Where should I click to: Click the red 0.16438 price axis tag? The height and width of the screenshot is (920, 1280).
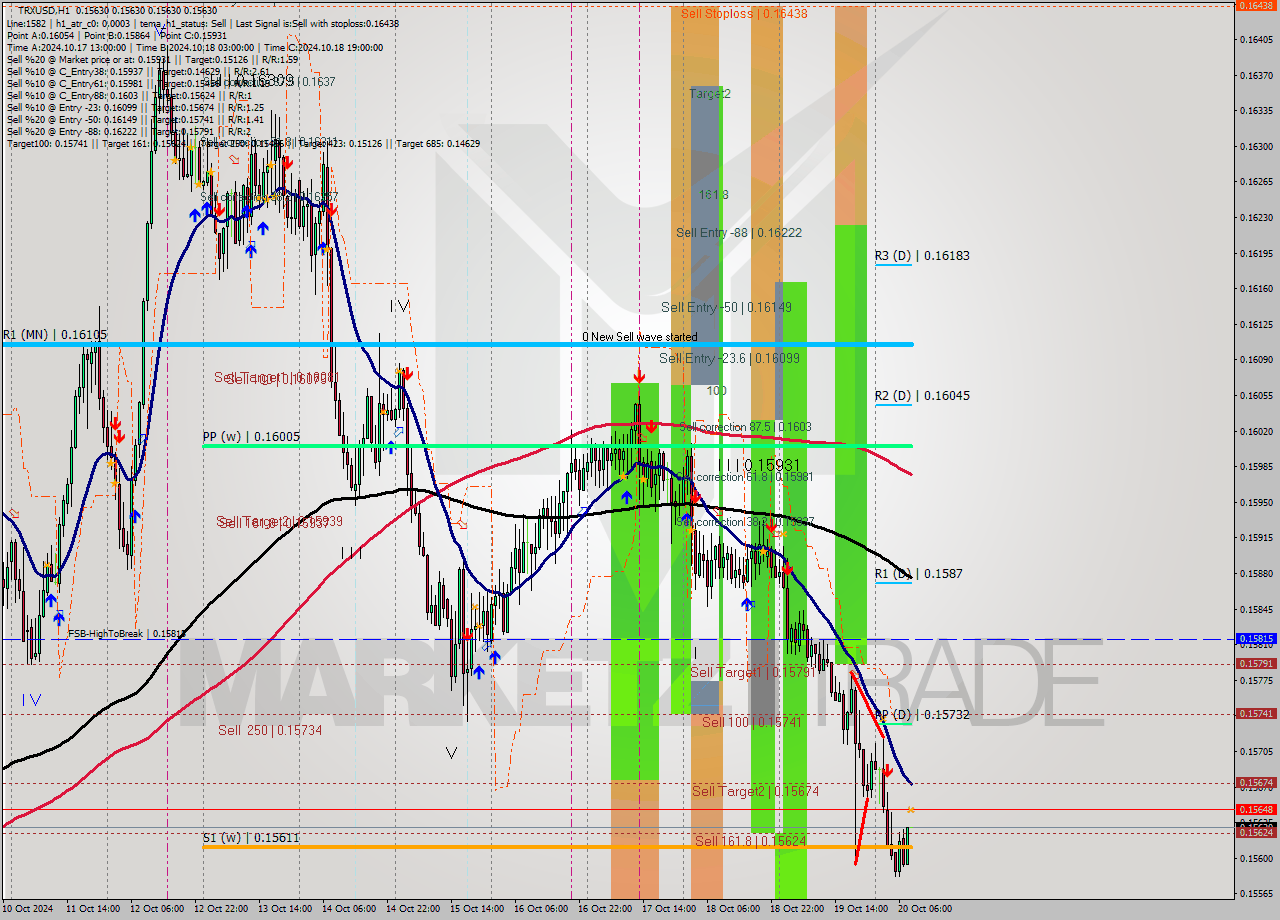point(1255,5)
